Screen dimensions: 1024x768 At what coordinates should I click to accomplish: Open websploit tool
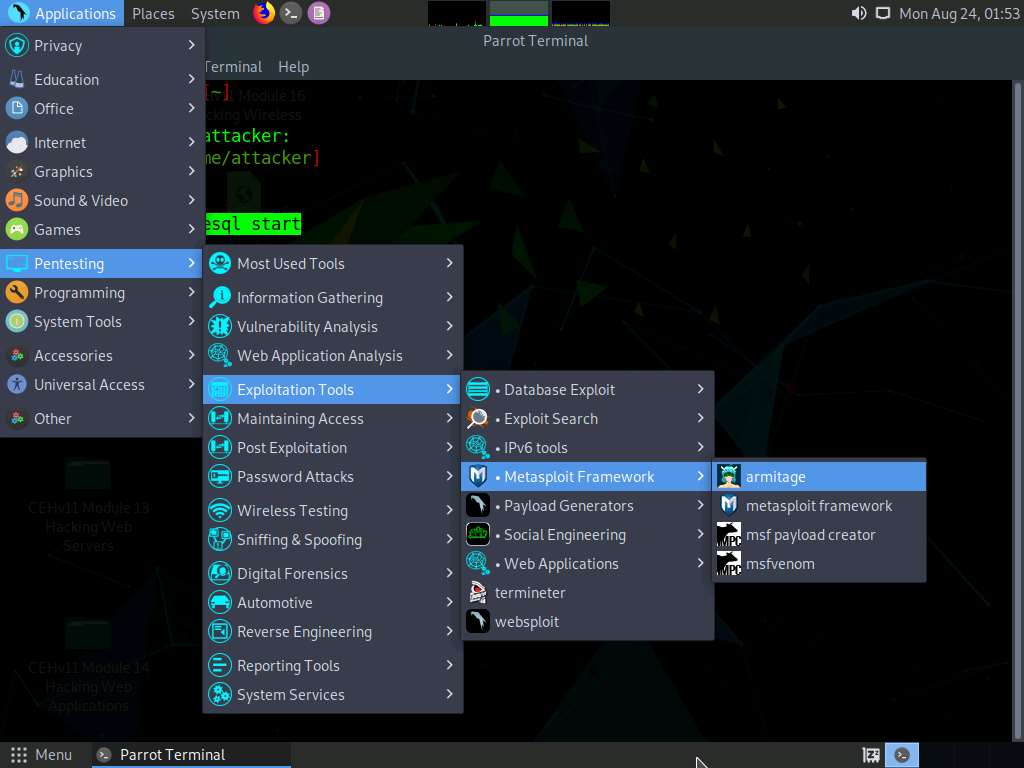click(587, 622)
